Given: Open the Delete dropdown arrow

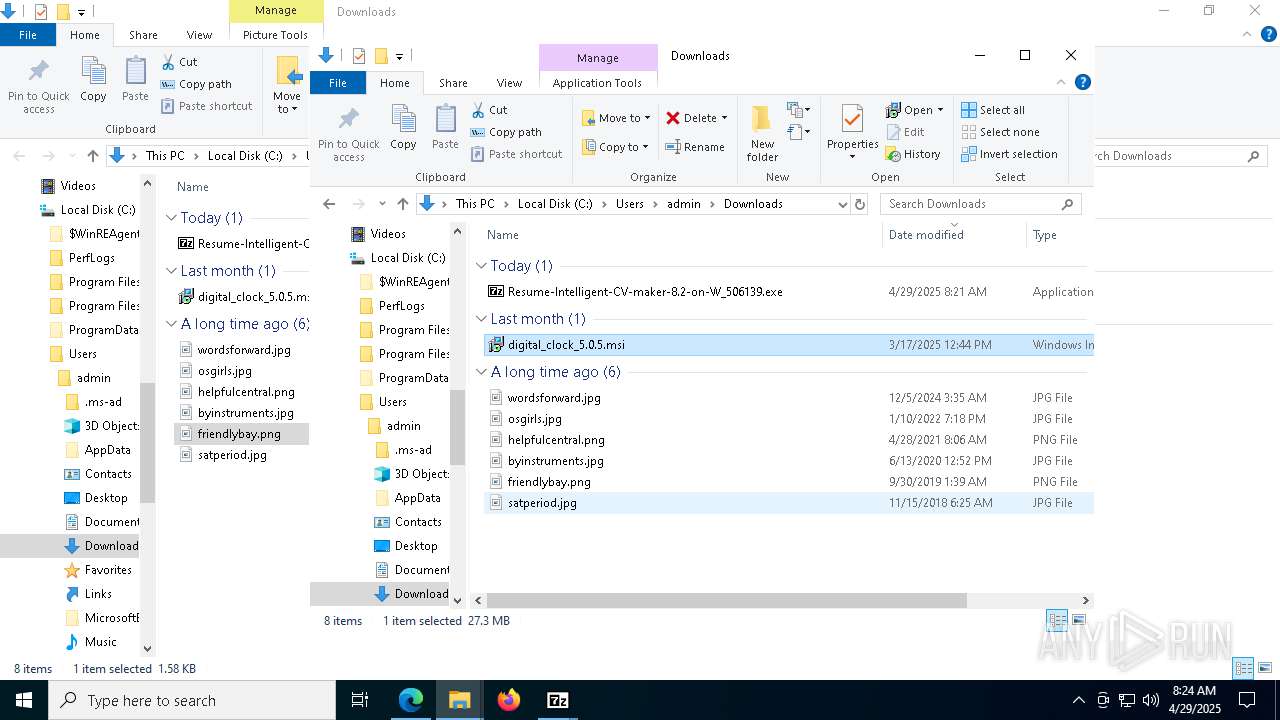Looking at the screenshot, I should 724,118.
